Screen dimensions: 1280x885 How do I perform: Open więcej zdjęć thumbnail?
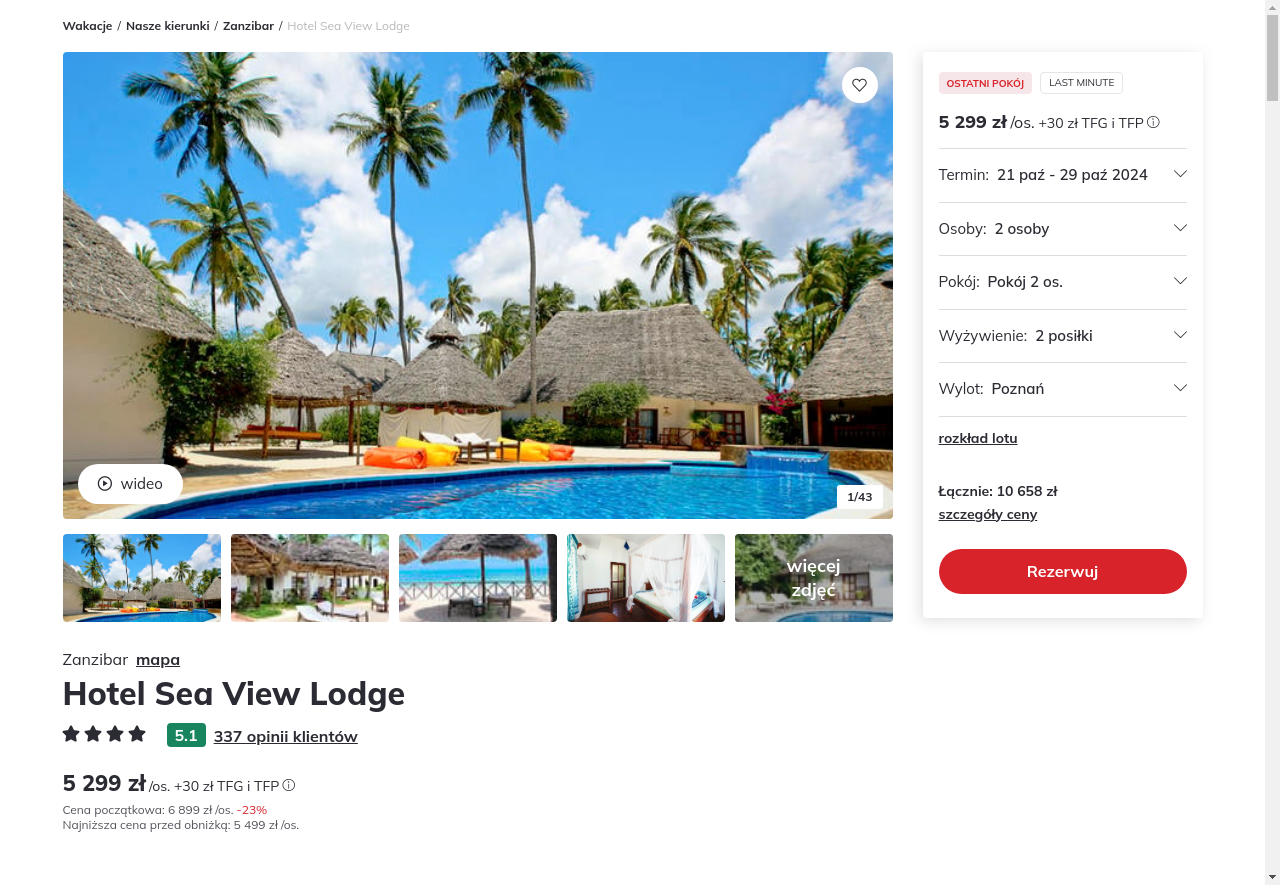tap(814, 578)
